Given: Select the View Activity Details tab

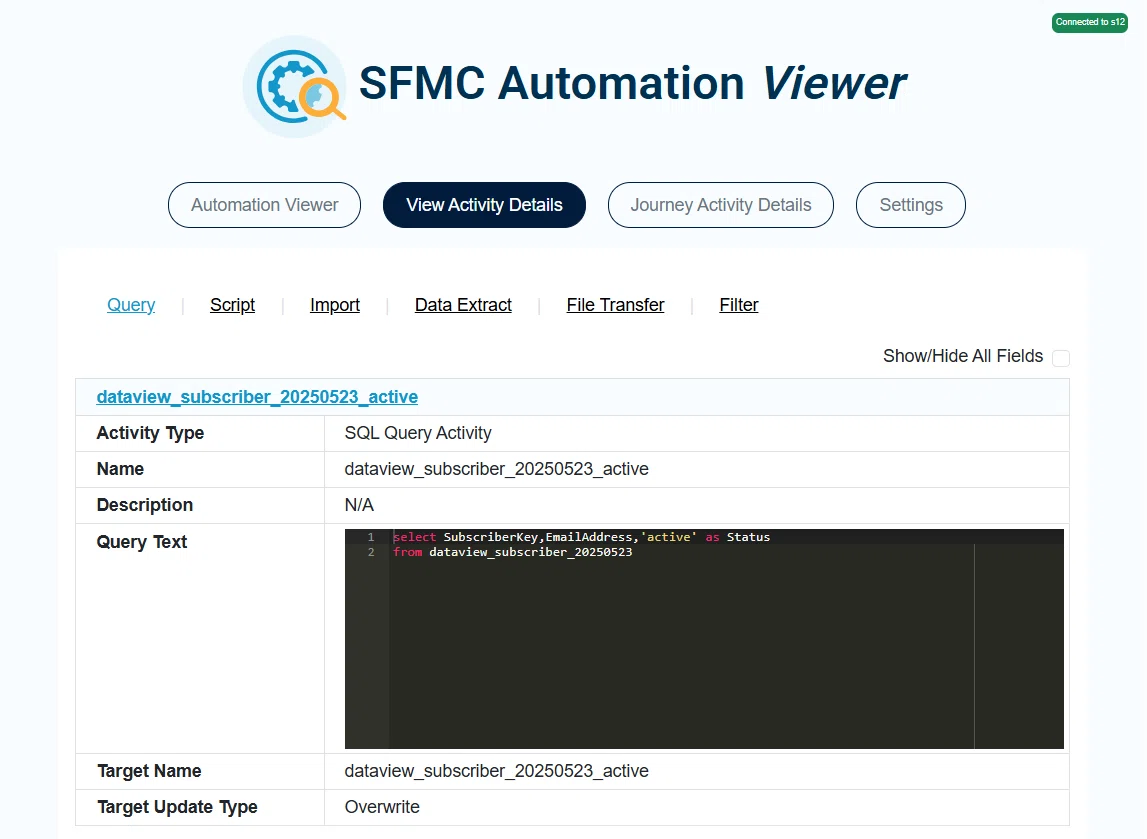Looking at the screenshot, I should (484, 205).
